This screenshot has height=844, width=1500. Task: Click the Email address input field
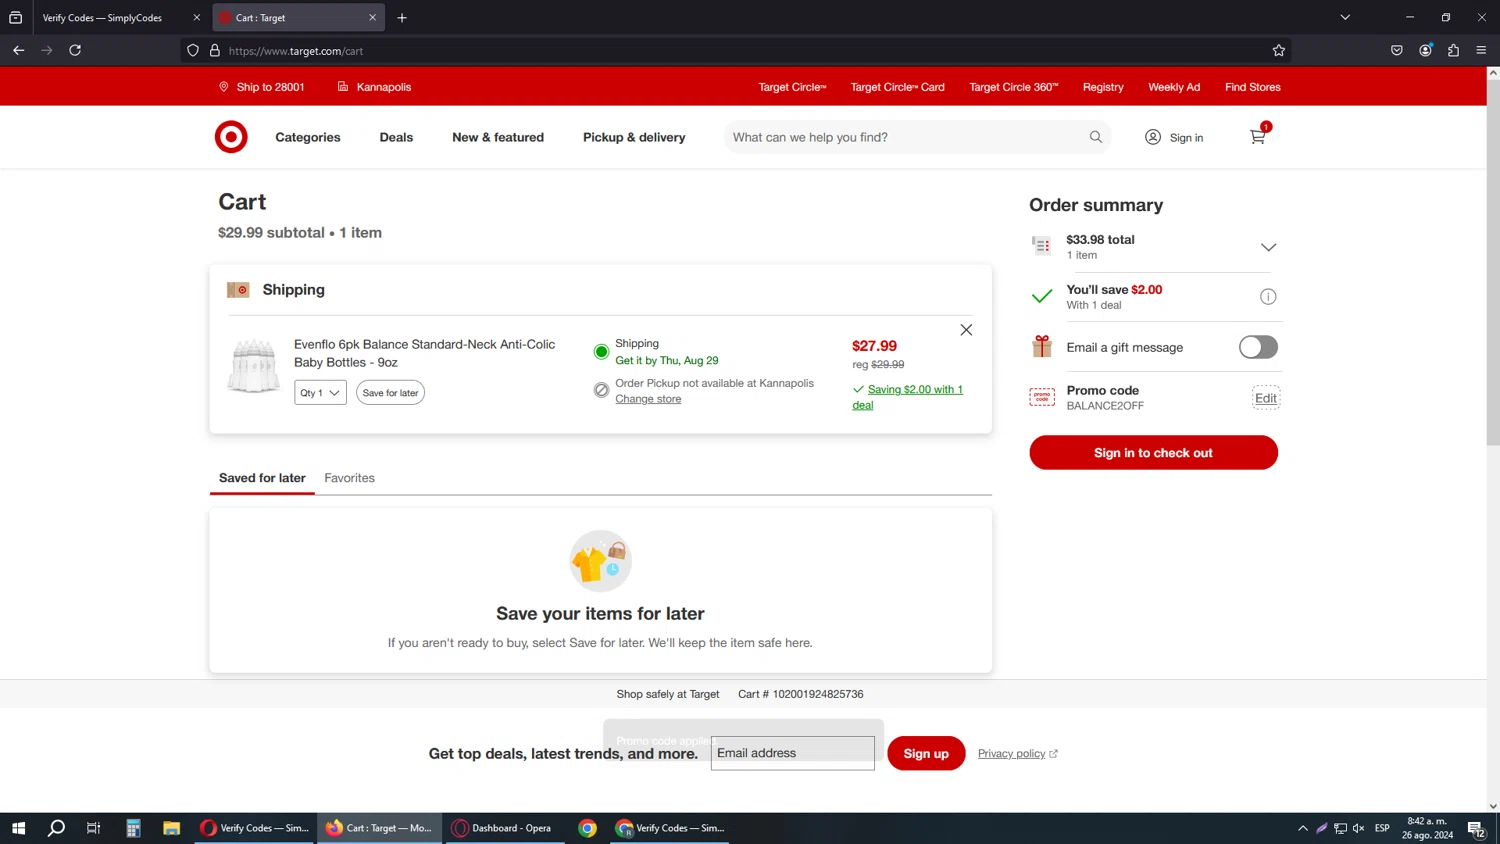tap(793, 753)
